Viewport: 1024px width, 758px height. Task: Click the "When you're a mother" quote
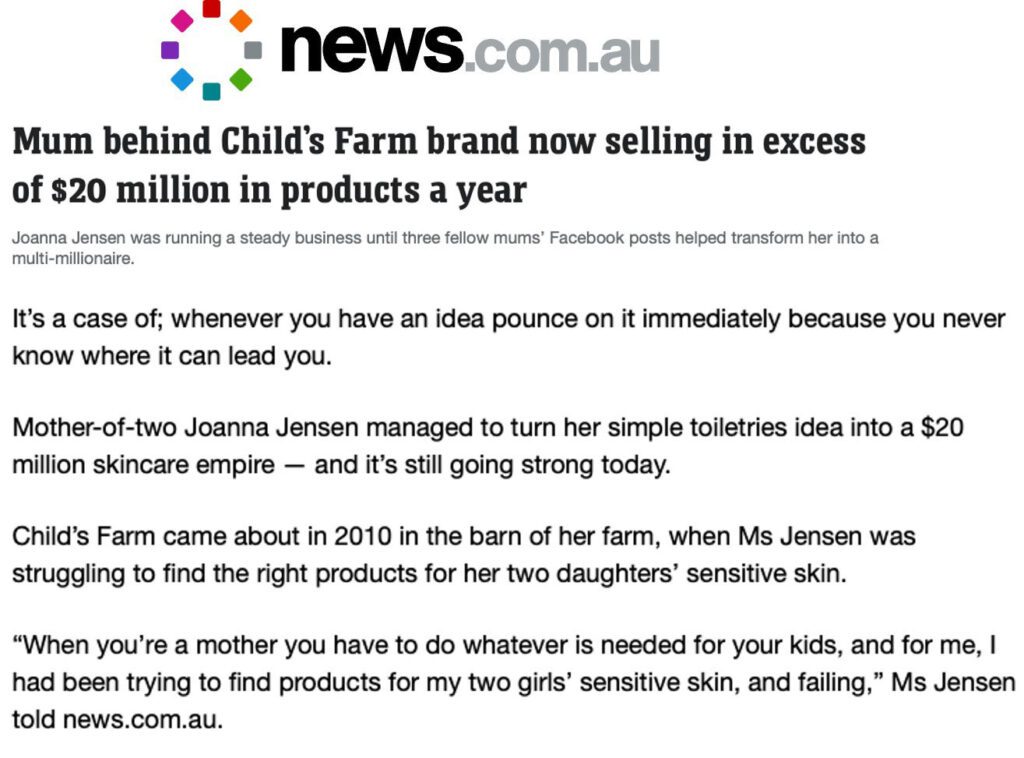(514, 682)
